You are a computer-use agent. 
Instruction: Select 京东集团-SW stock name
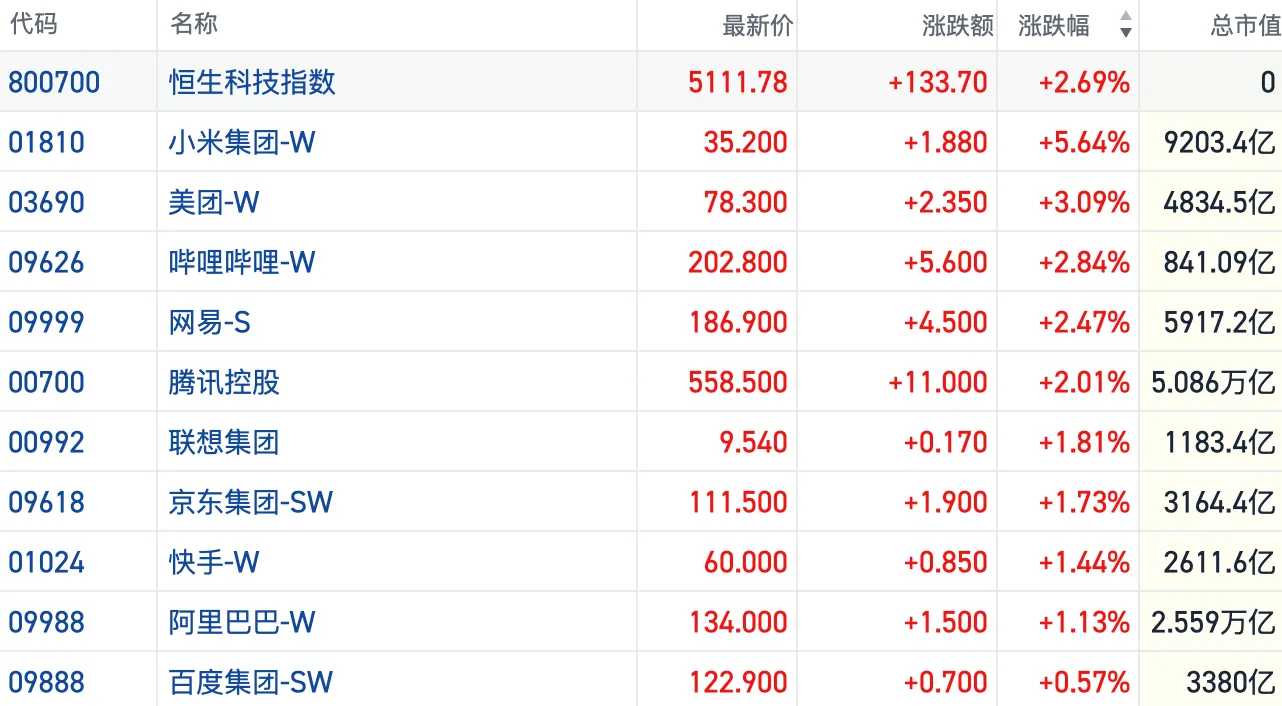(x=251, y=502)
